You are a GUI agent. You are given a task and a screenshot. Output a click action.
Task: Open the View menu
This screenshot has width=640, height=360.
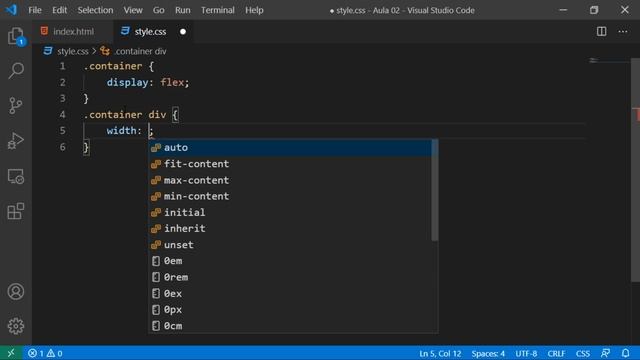(133, 10)
